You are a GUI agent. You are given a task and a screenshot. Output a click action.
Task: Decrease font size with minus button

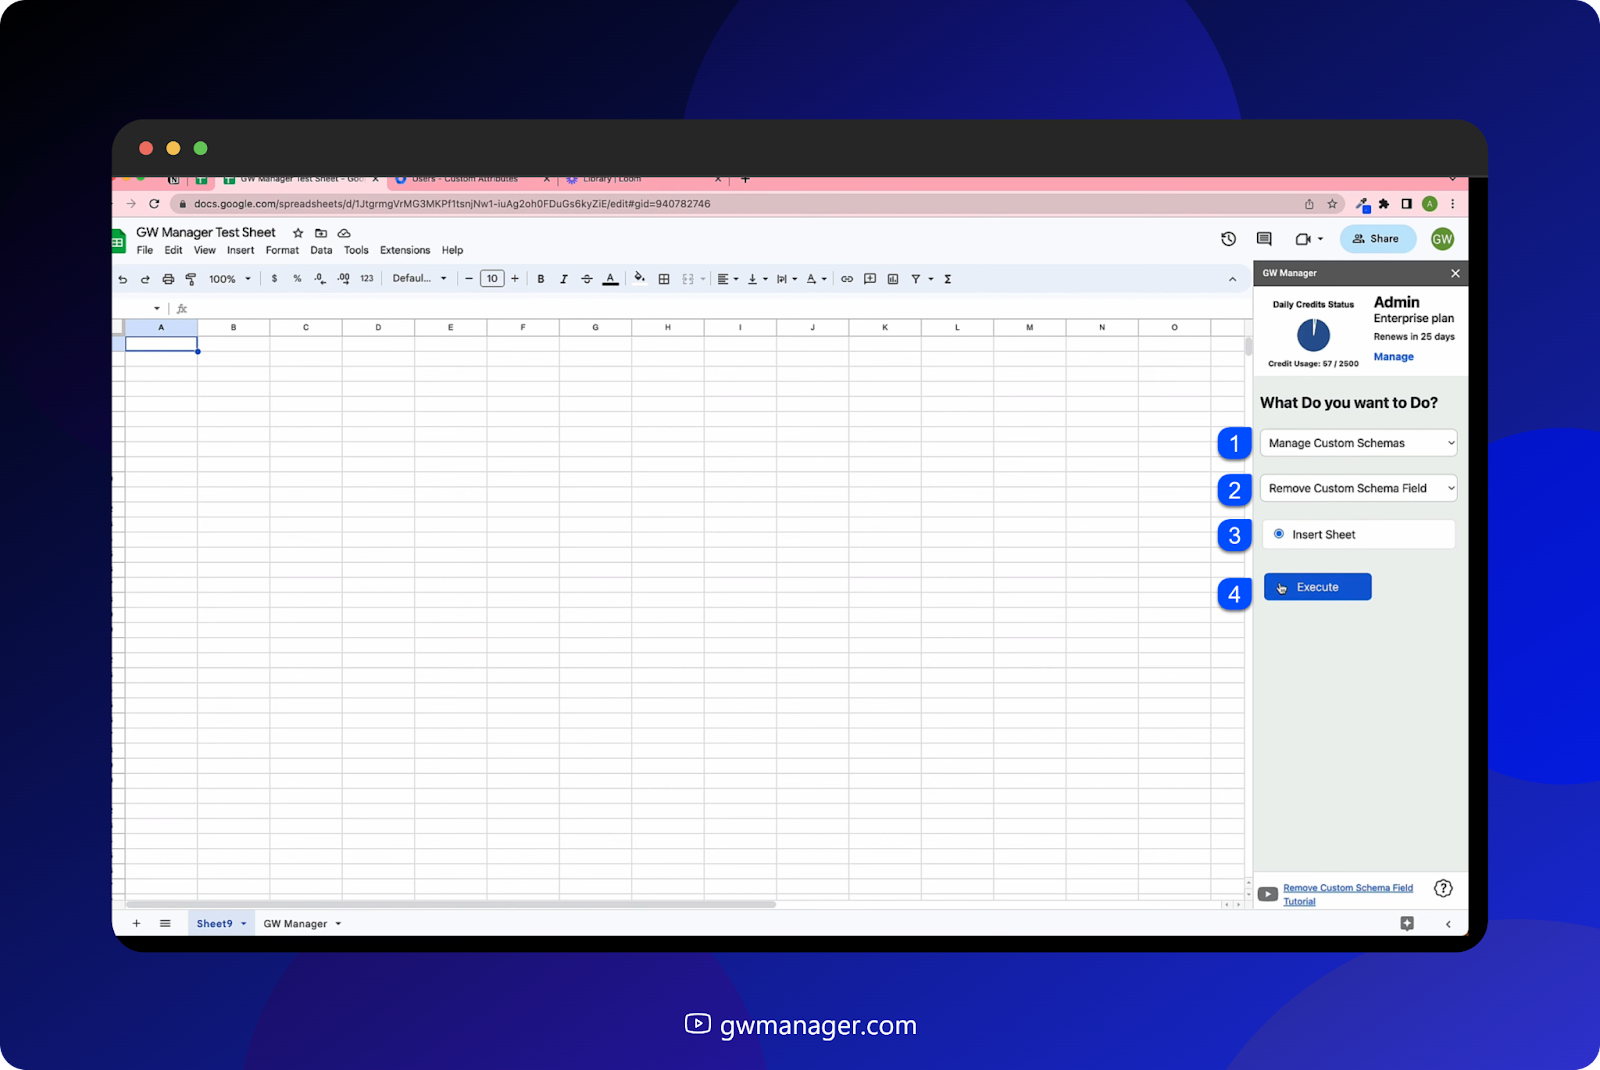[469, 279]
